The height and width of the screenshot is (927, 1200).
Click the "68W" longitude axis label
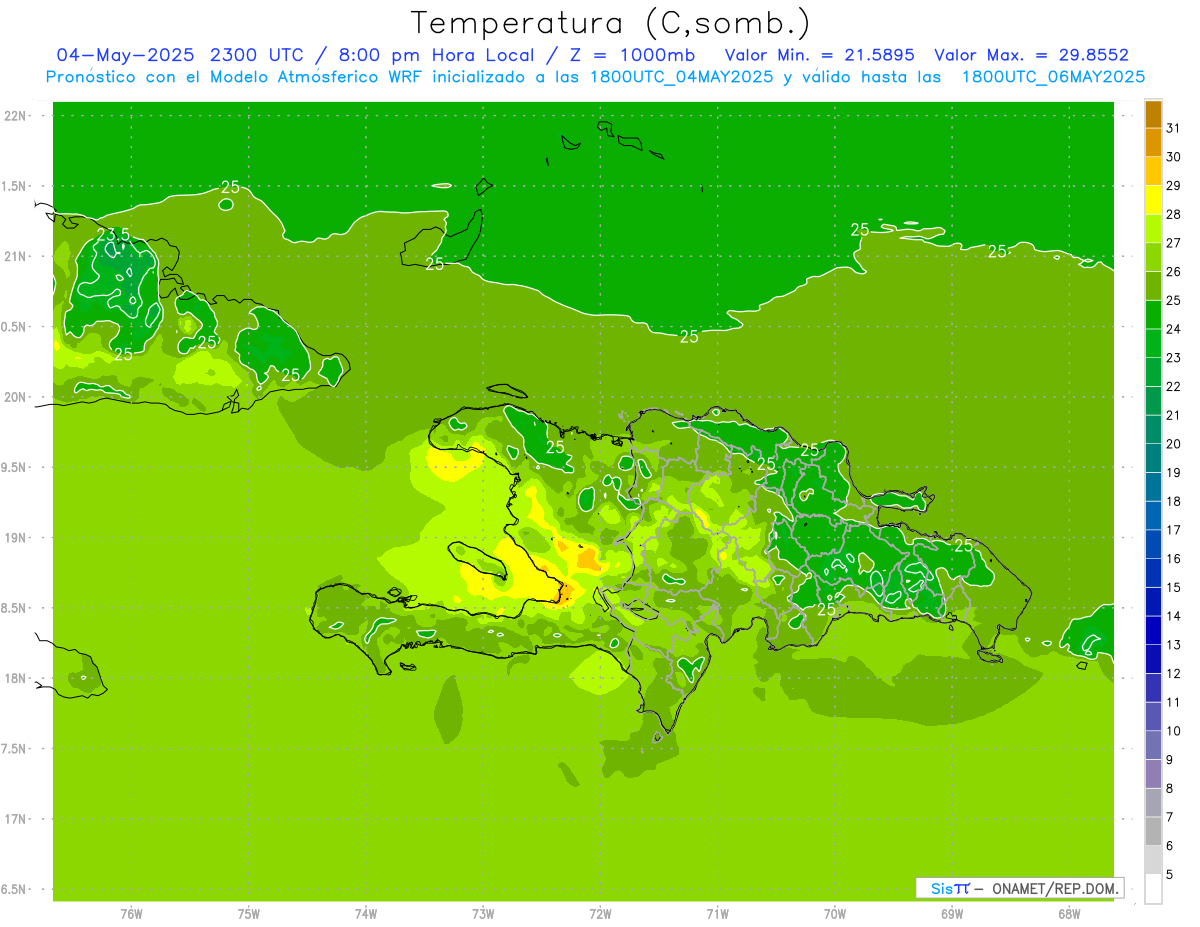tap(1069, 914)
